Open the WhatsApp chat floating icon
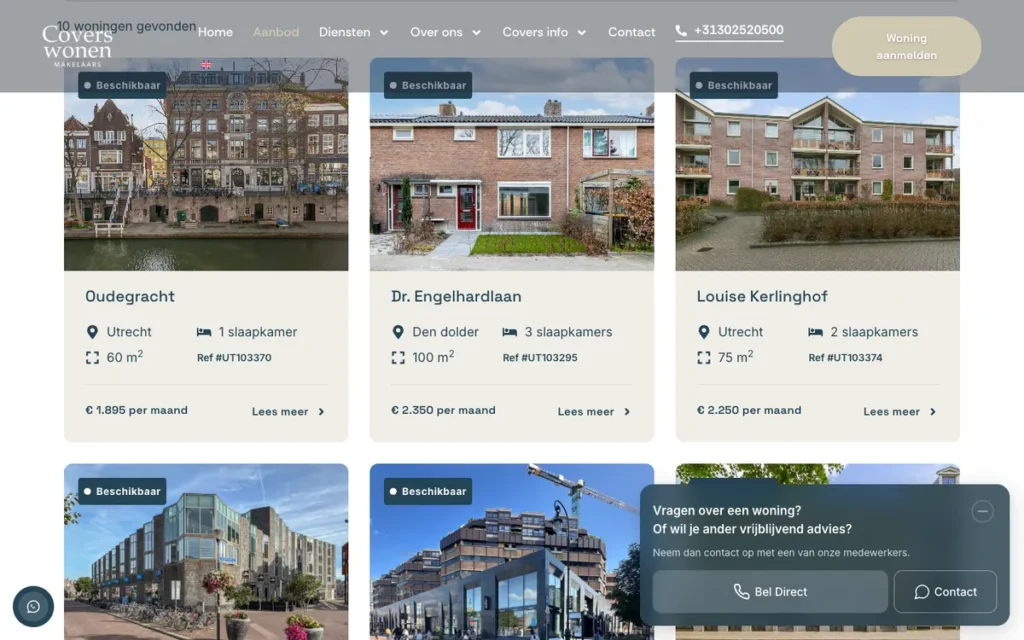This screenshot has height=640, width=1024. coord(33,607)
